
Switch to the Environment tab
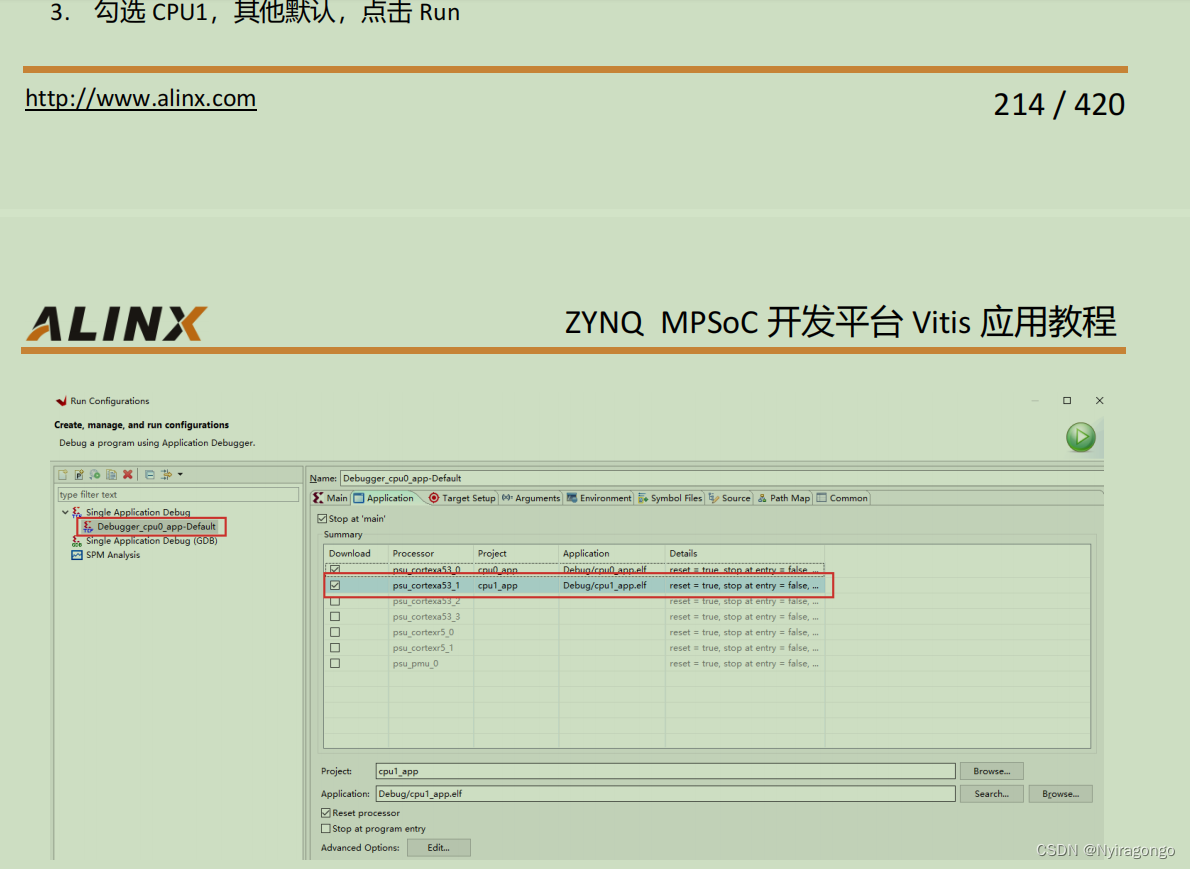tap(599, 498)
